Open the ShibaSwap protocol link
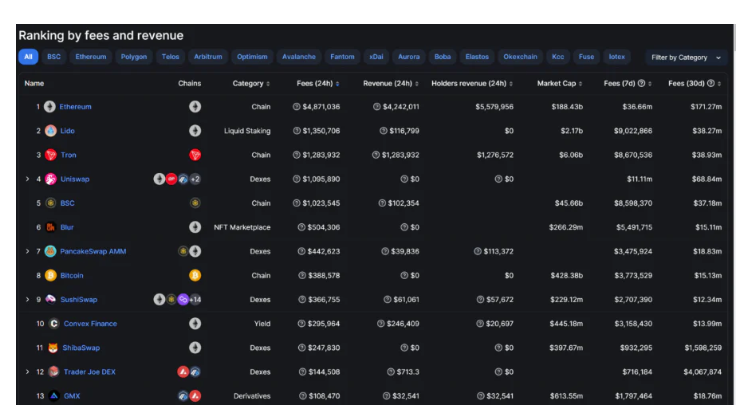The width and height of the screenshot is (751, 419). (x=81, y=348)
